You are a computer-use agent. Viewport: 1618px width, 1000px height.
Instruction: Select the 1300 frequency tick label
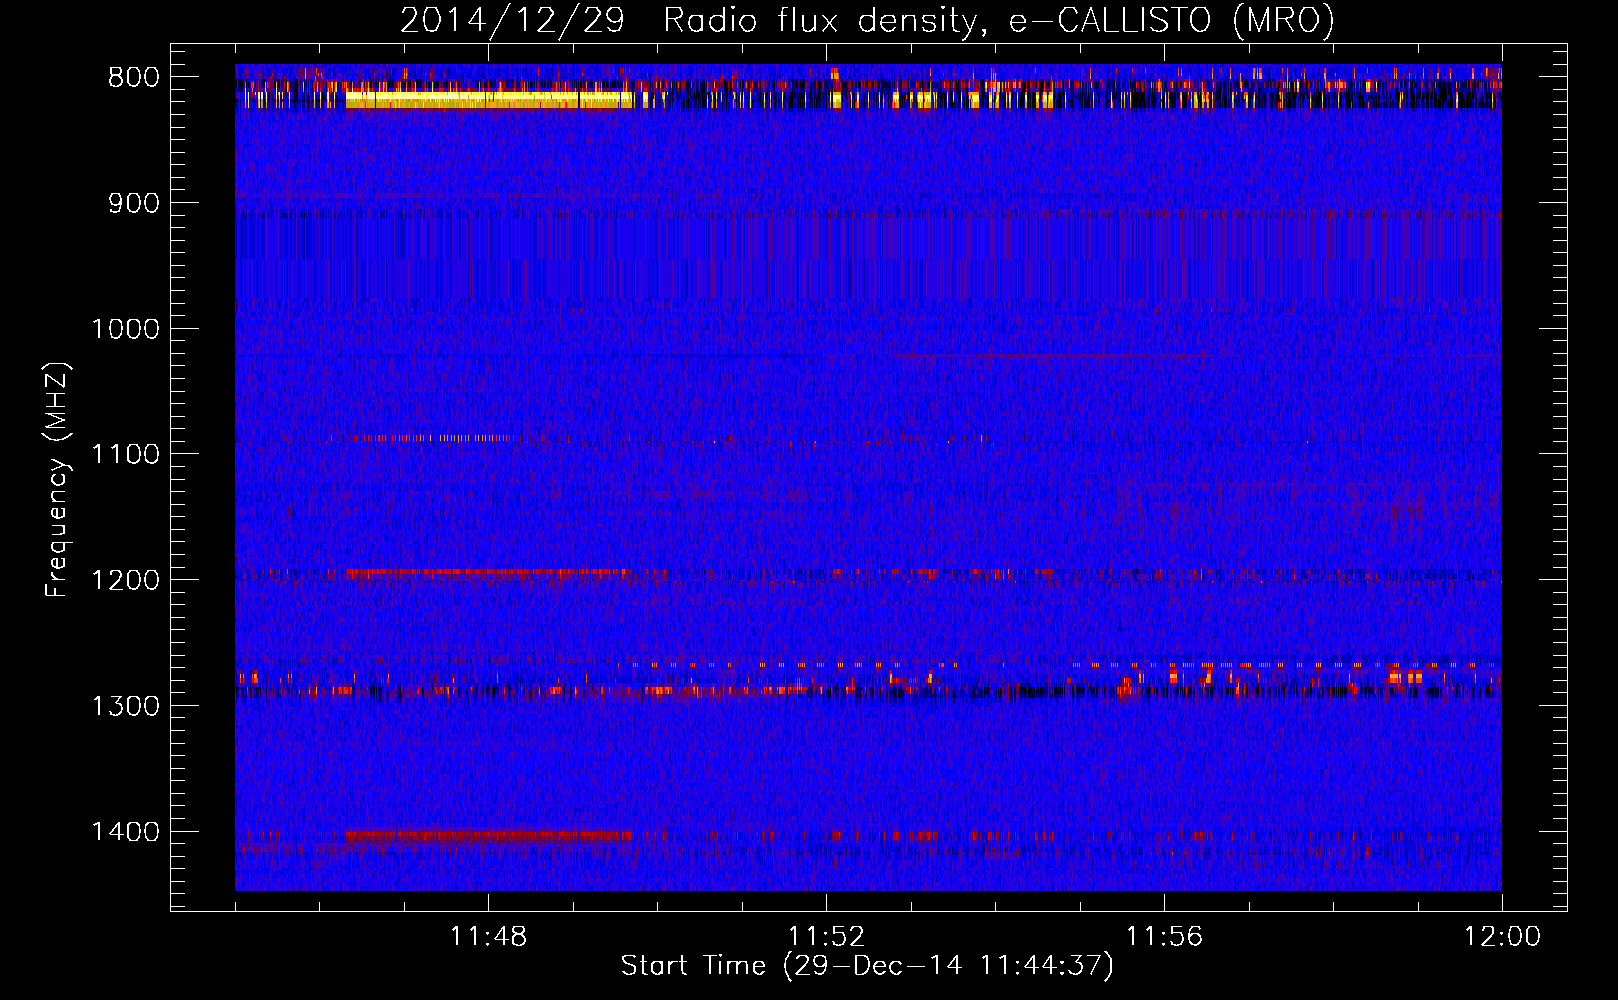[x=125, y=706]
